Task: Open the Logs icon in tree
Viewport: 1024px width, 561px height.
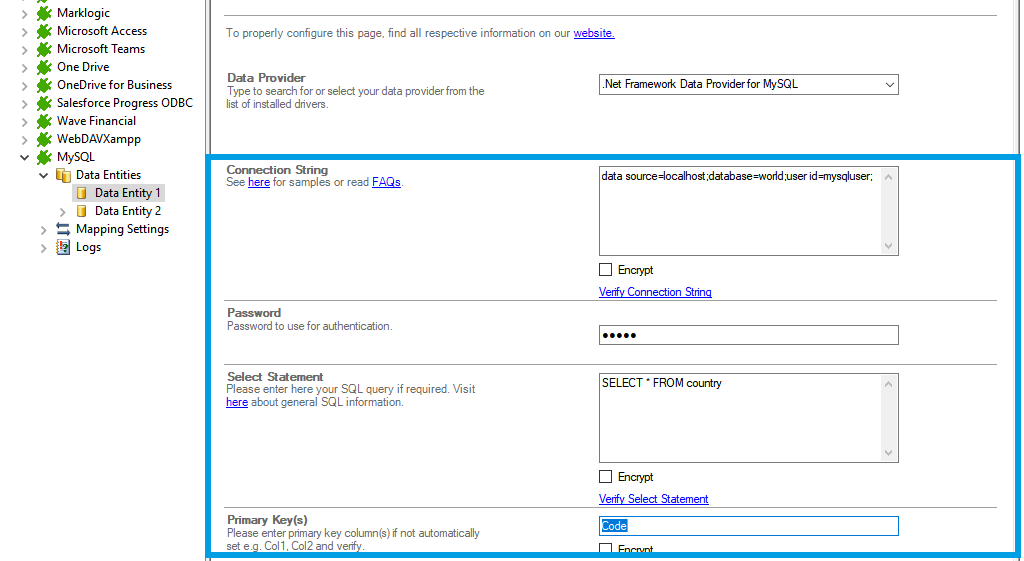Action: 64,247
